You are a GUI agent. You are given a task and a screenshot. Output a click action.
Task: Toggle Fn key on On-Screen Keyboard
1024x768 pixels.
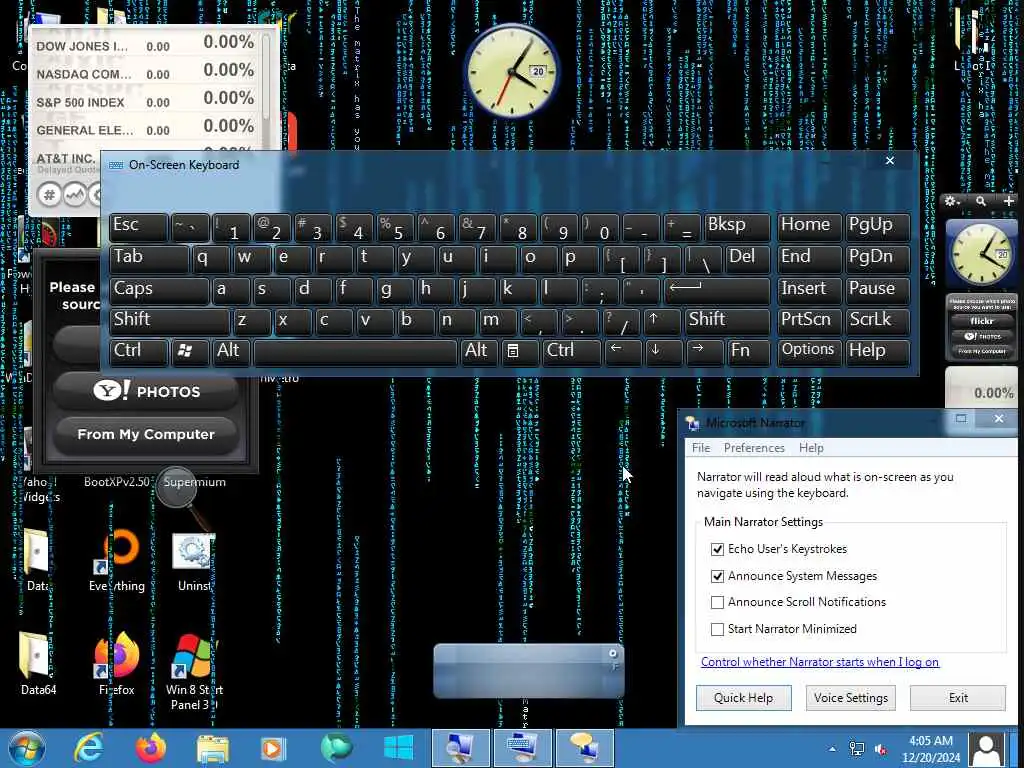(748, 351)
